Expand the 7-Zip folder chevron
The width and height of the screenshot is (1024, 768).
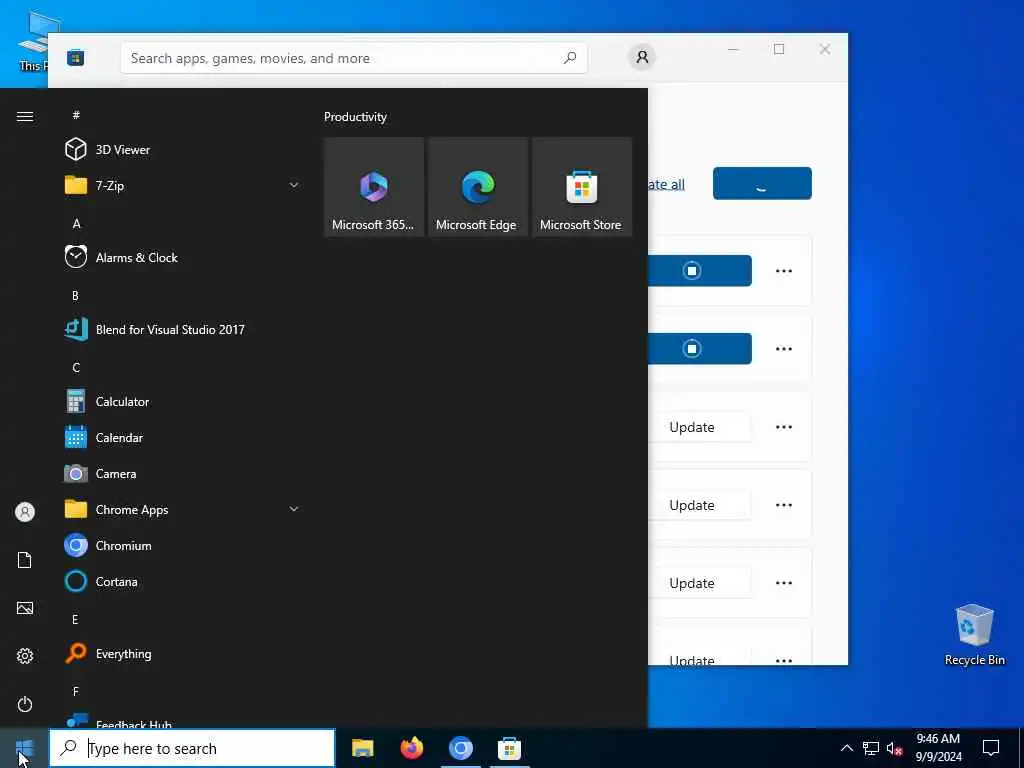294,185
